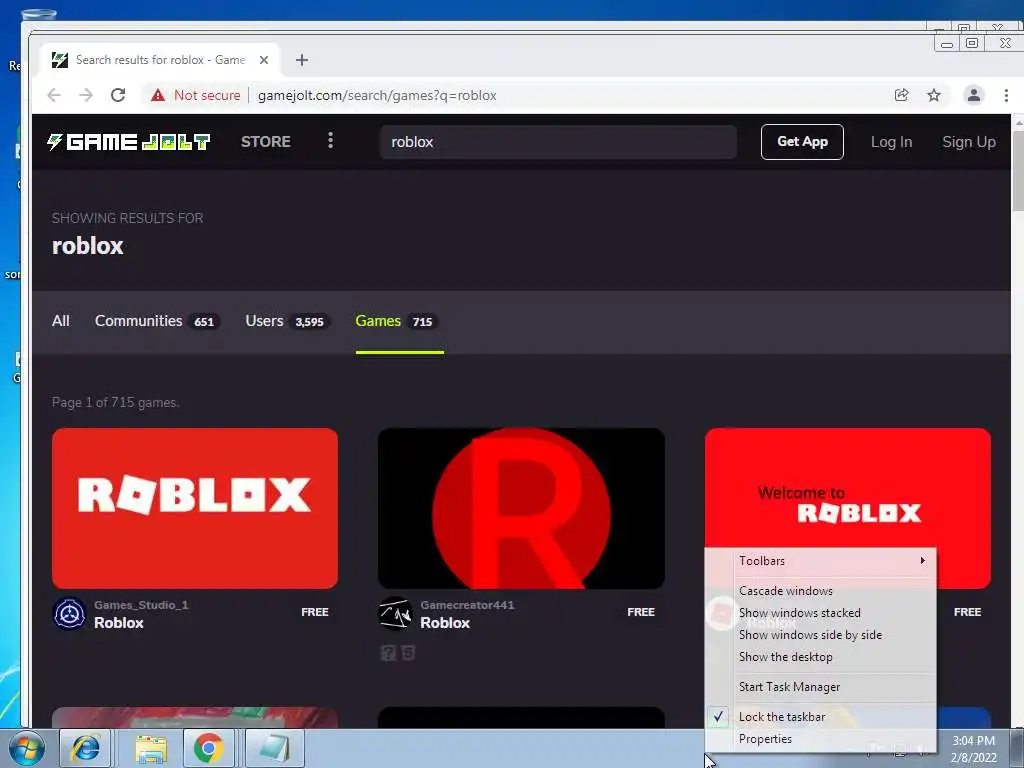Screen dimensions: 1024x768
Task: Open the three-dot menu beside STORE
Action: pos(330,140)
